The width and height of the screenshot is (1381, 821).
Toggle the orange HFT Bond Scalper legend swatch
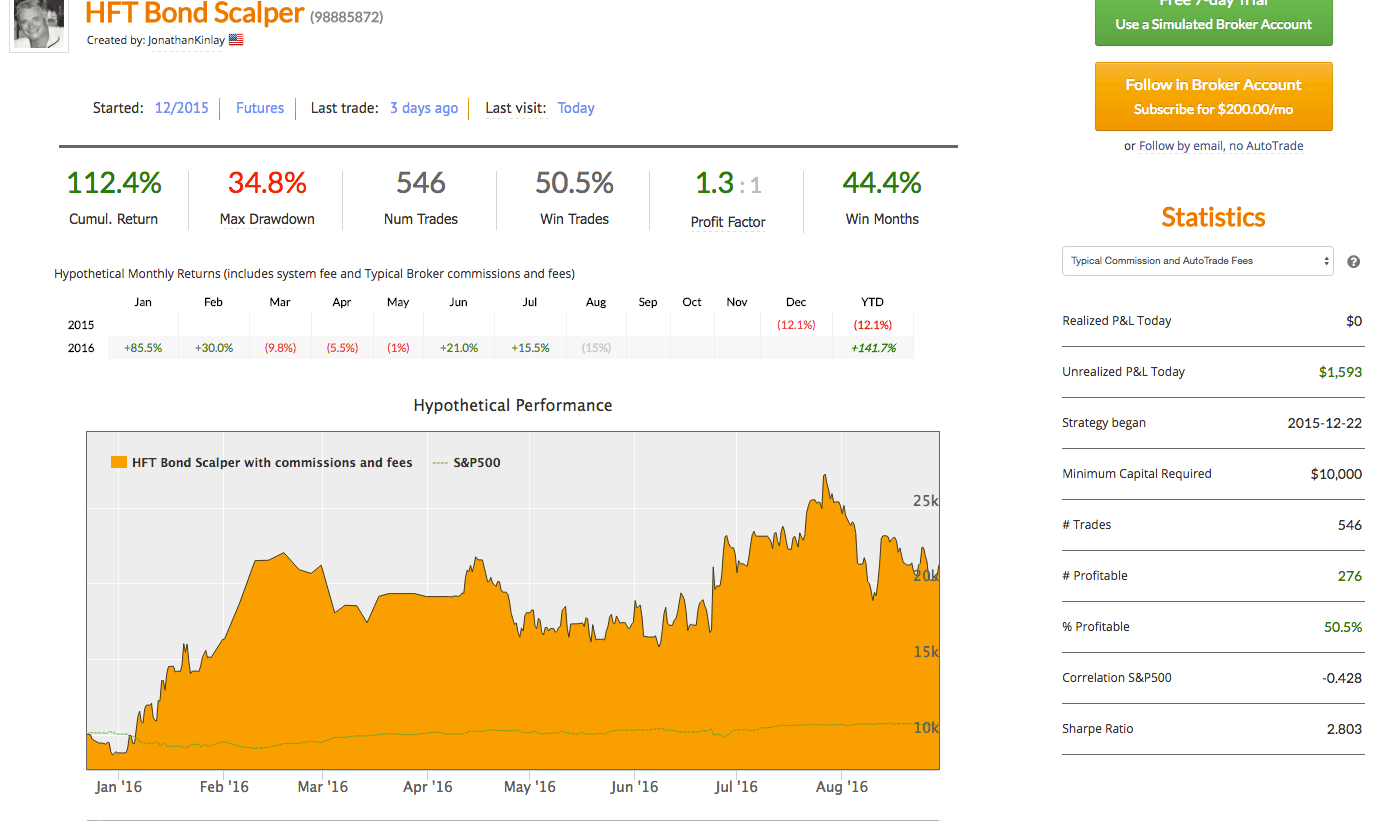click(117, 463)
